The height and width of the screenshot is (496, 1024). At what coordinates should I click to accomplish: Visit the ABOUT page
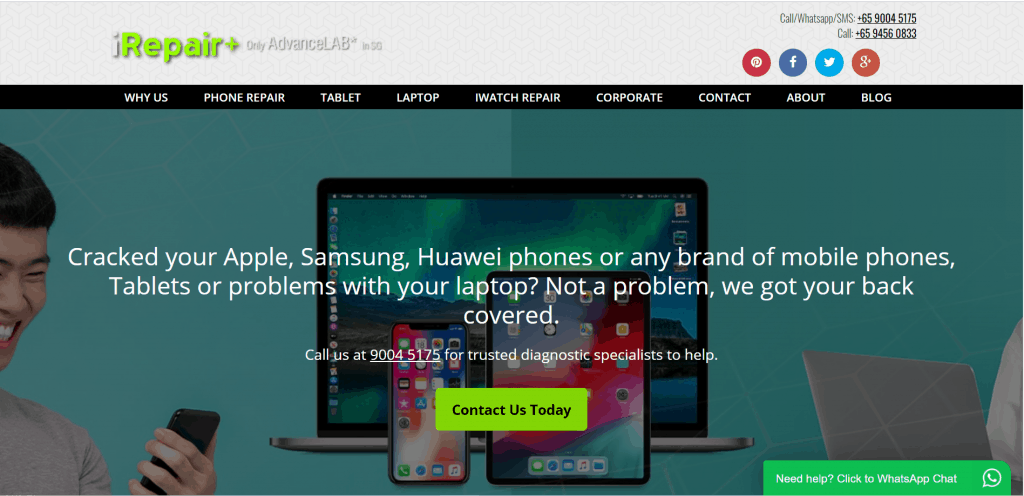pyautogui.click(x=806, y=98)
